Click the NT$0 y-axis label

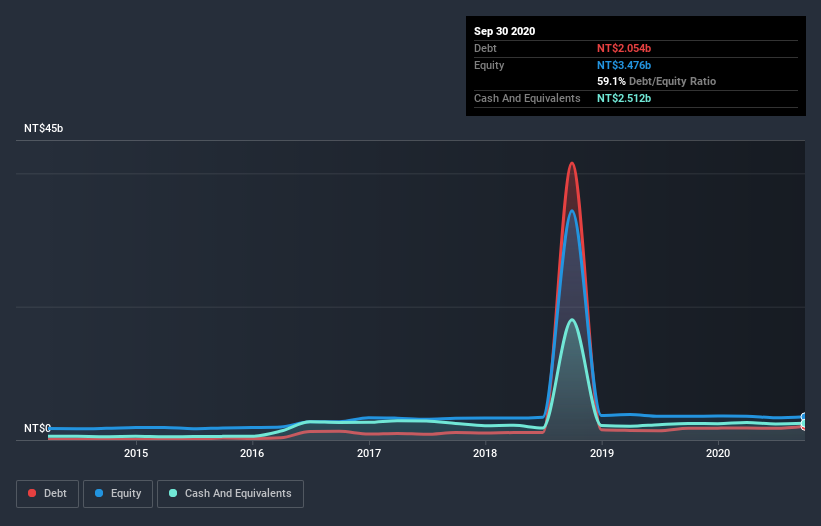point(38,428)
